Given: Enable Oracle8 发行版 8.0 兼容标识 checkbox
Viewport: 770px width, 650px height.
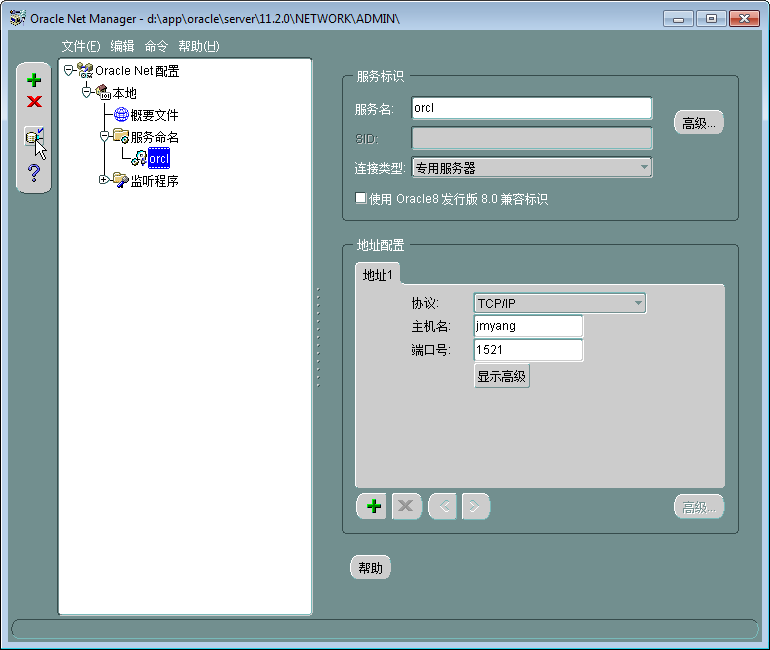Looking at the screenshot, I should [361, 198].
